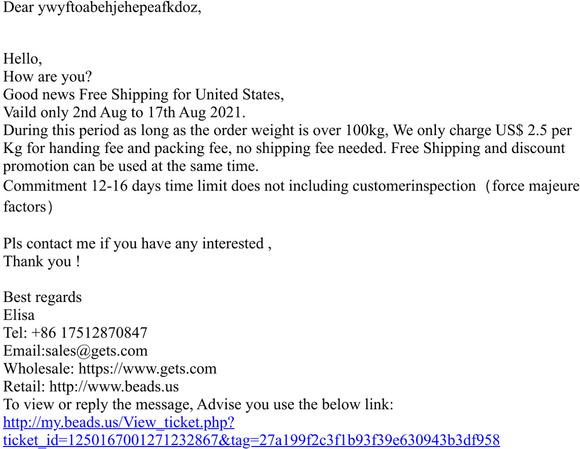Click the word 'customerinspection'

pos(414,186)
